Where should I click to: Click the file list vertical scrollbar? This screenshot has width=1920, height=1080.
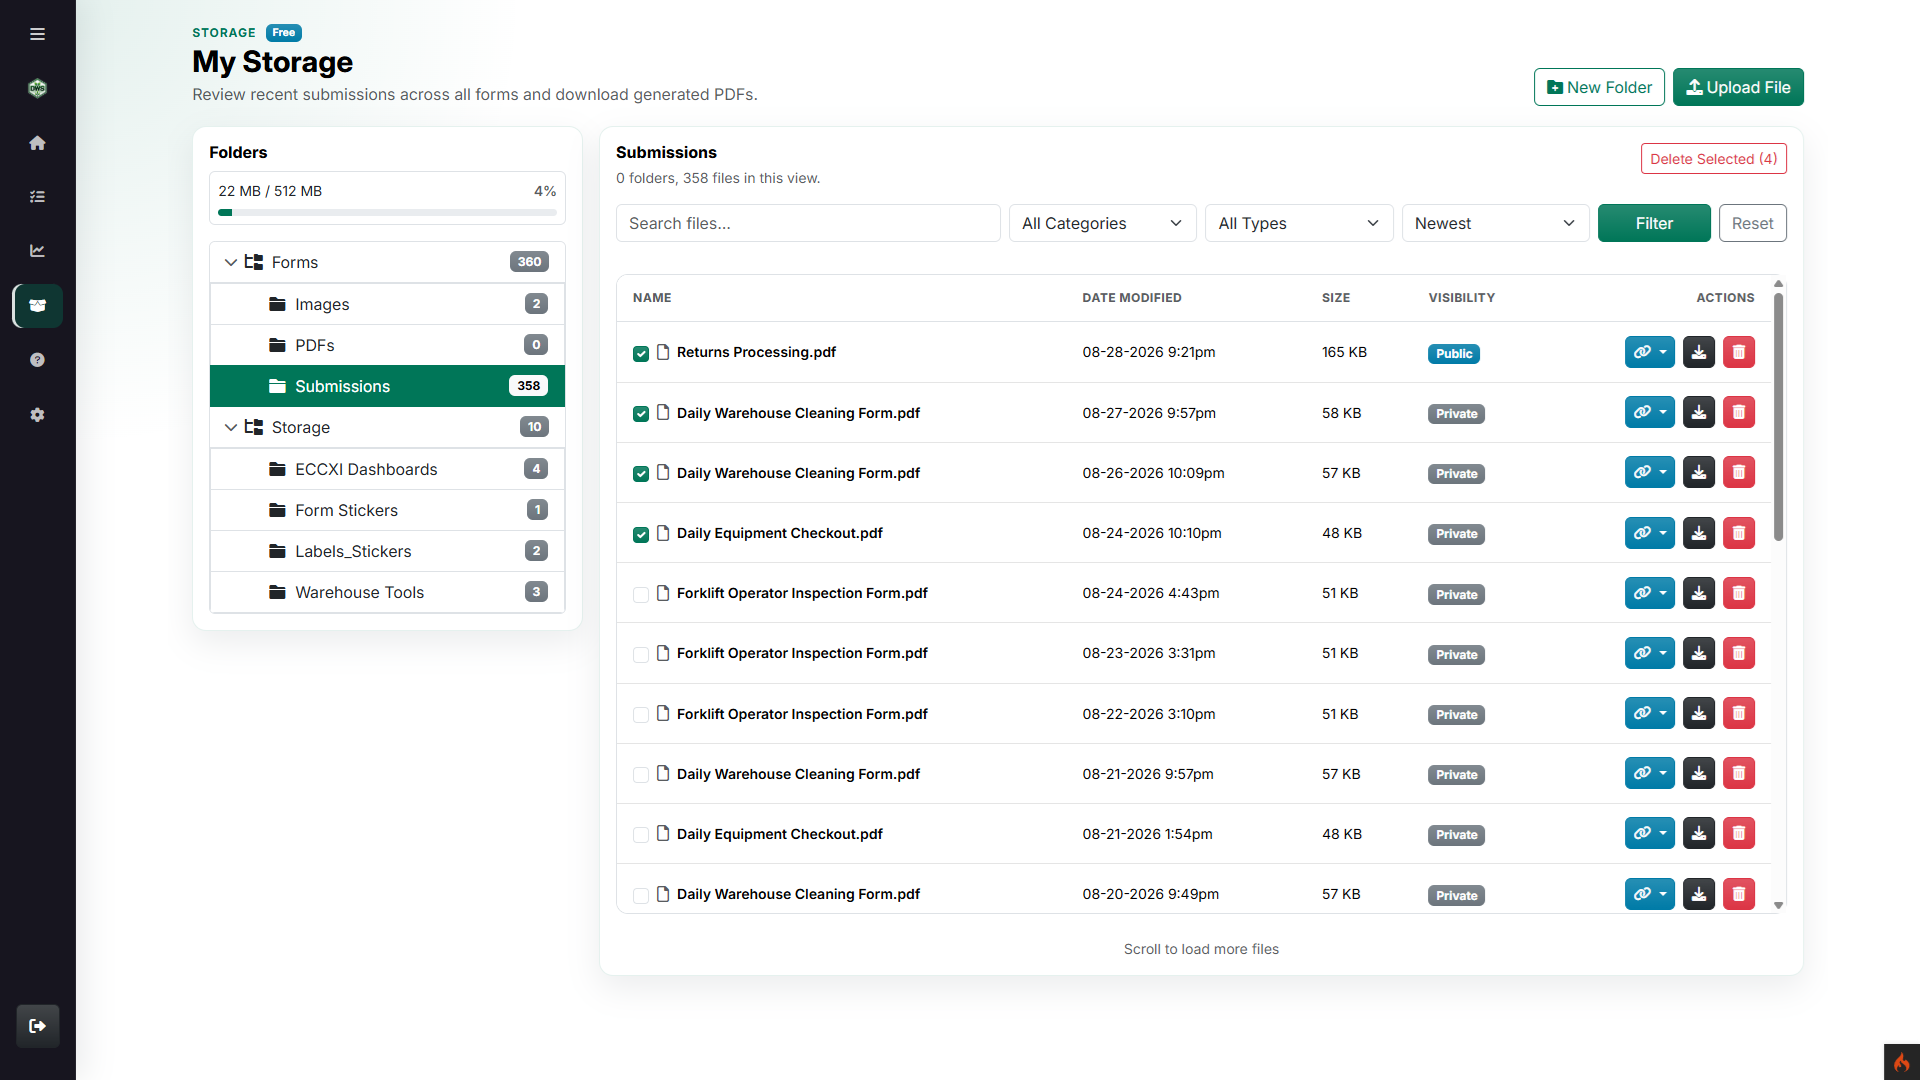pyautogui.click(x=1778, y=416)
